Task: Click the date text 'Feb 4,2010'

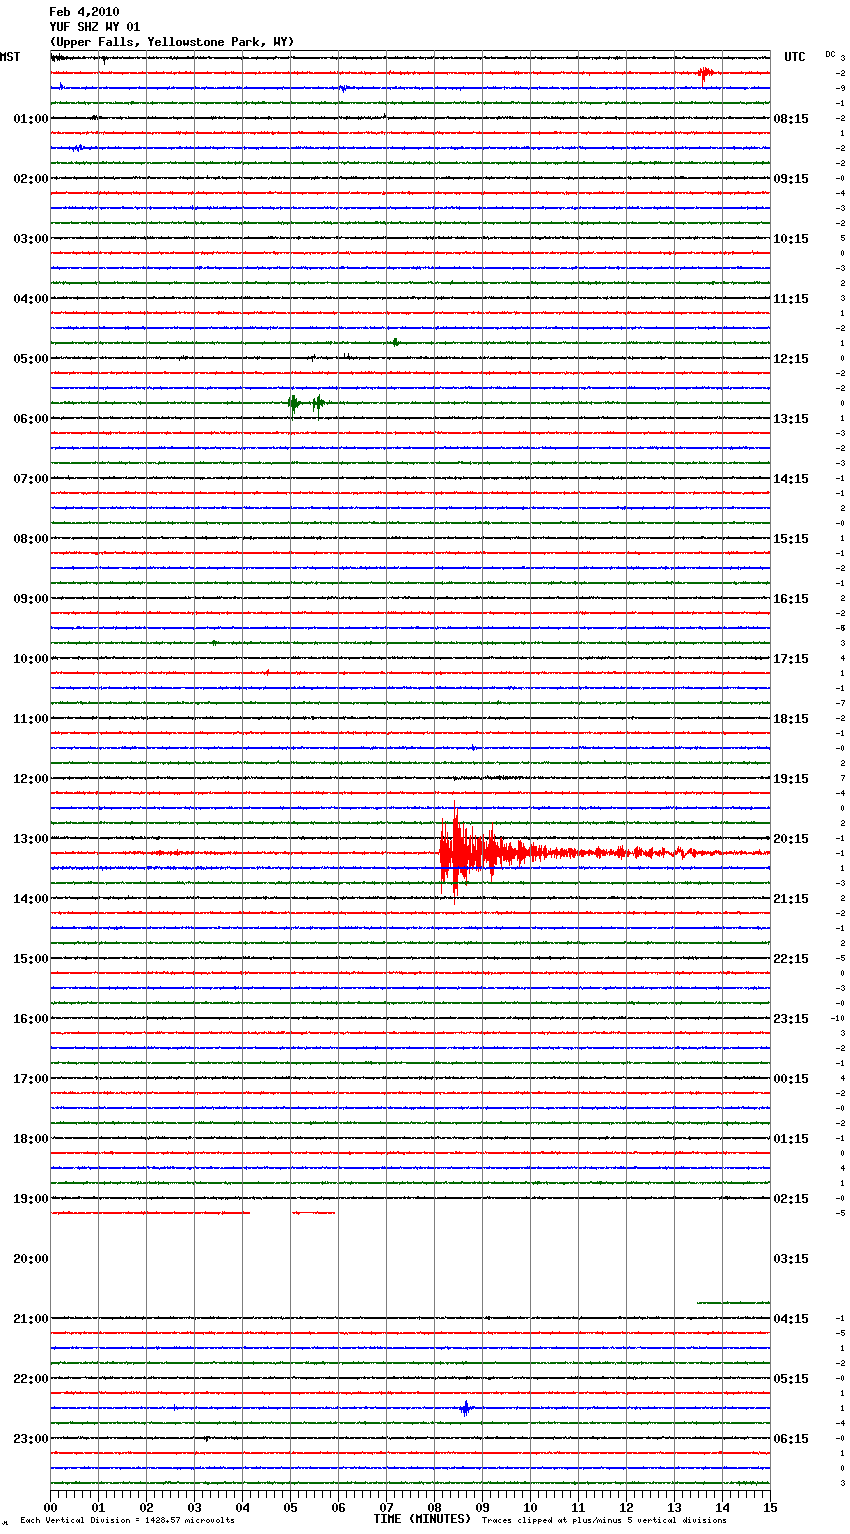Action: click(x=84, y=12)
